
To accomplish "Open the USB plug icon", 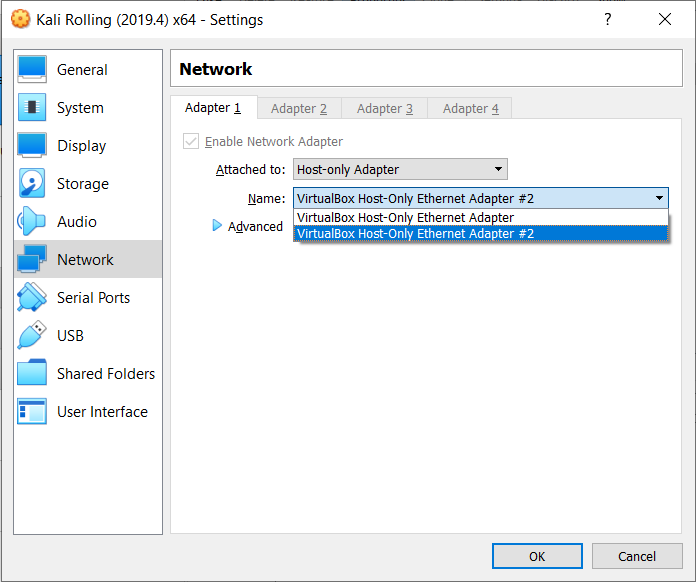I will coord(32,335).
